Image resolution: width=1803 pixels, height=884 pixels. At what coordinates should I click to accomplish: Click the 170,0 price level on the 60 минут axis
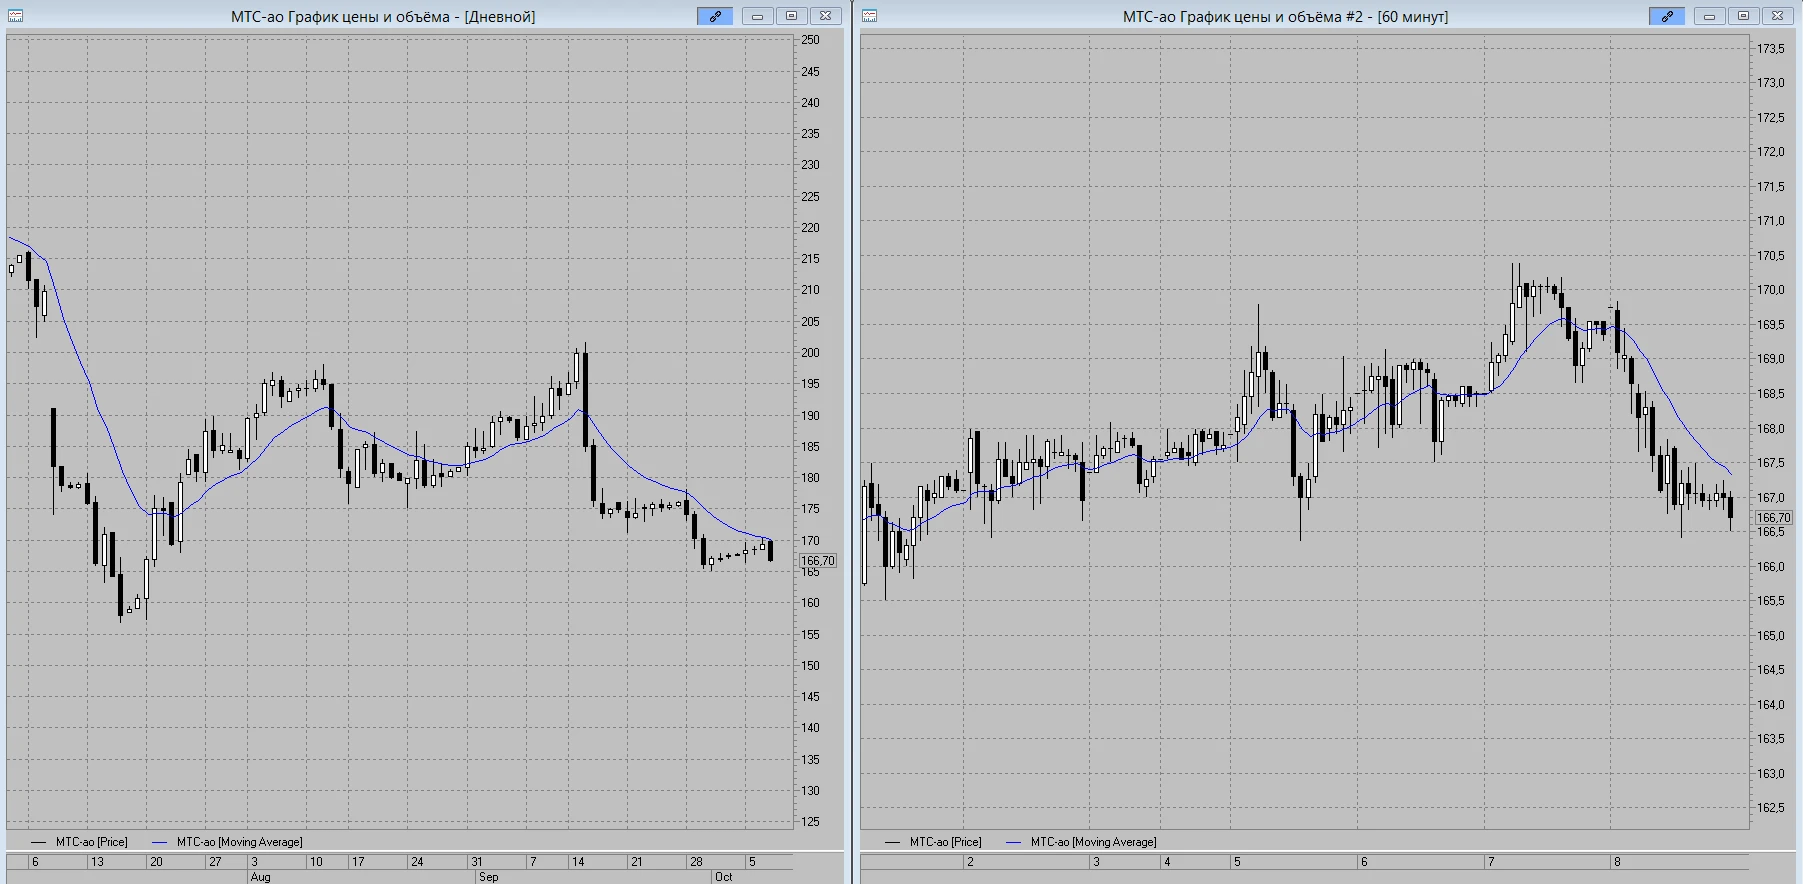point(1771,290)
